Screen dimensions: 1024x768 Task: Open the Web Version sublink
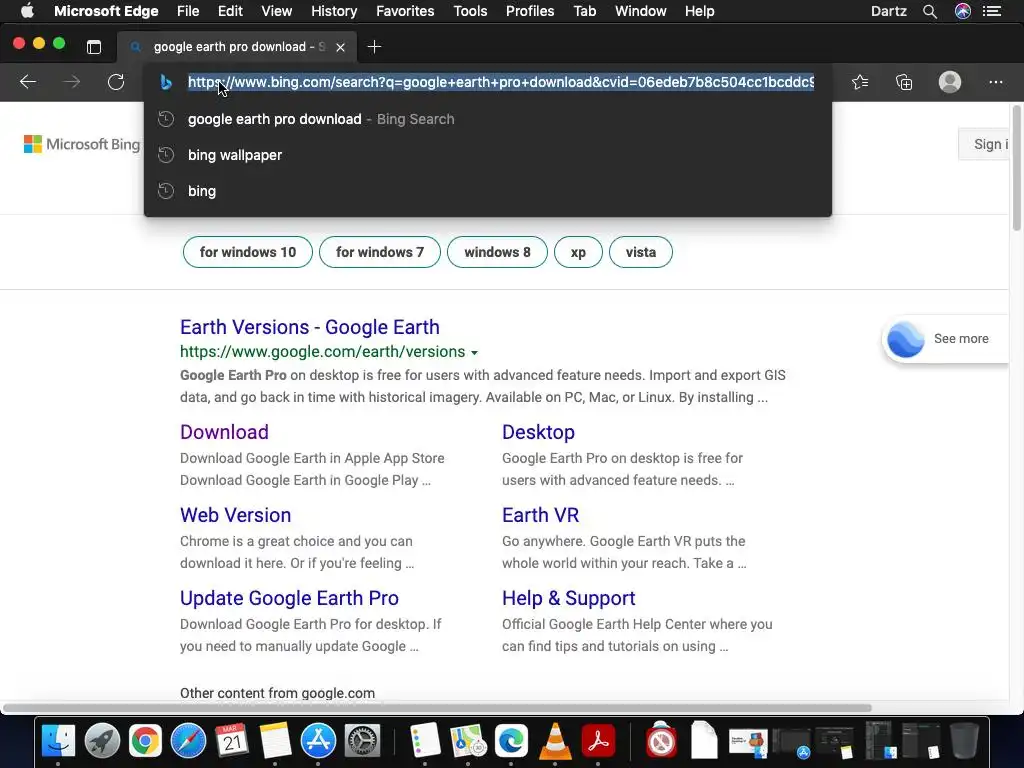(x=235, y=515)
